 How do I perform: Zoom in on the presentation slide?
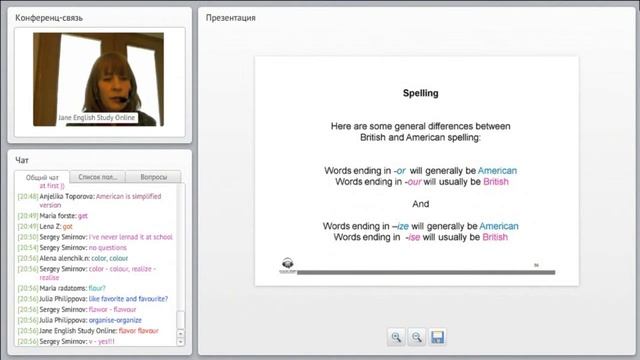tap(396, 337)
